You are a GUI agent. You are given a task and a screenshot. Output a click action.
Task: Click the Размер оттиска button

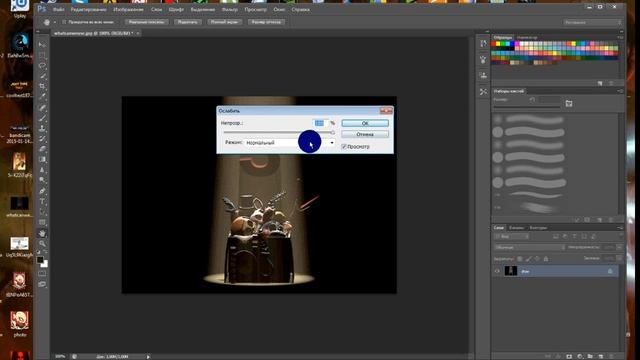click(x=266, y=22)
